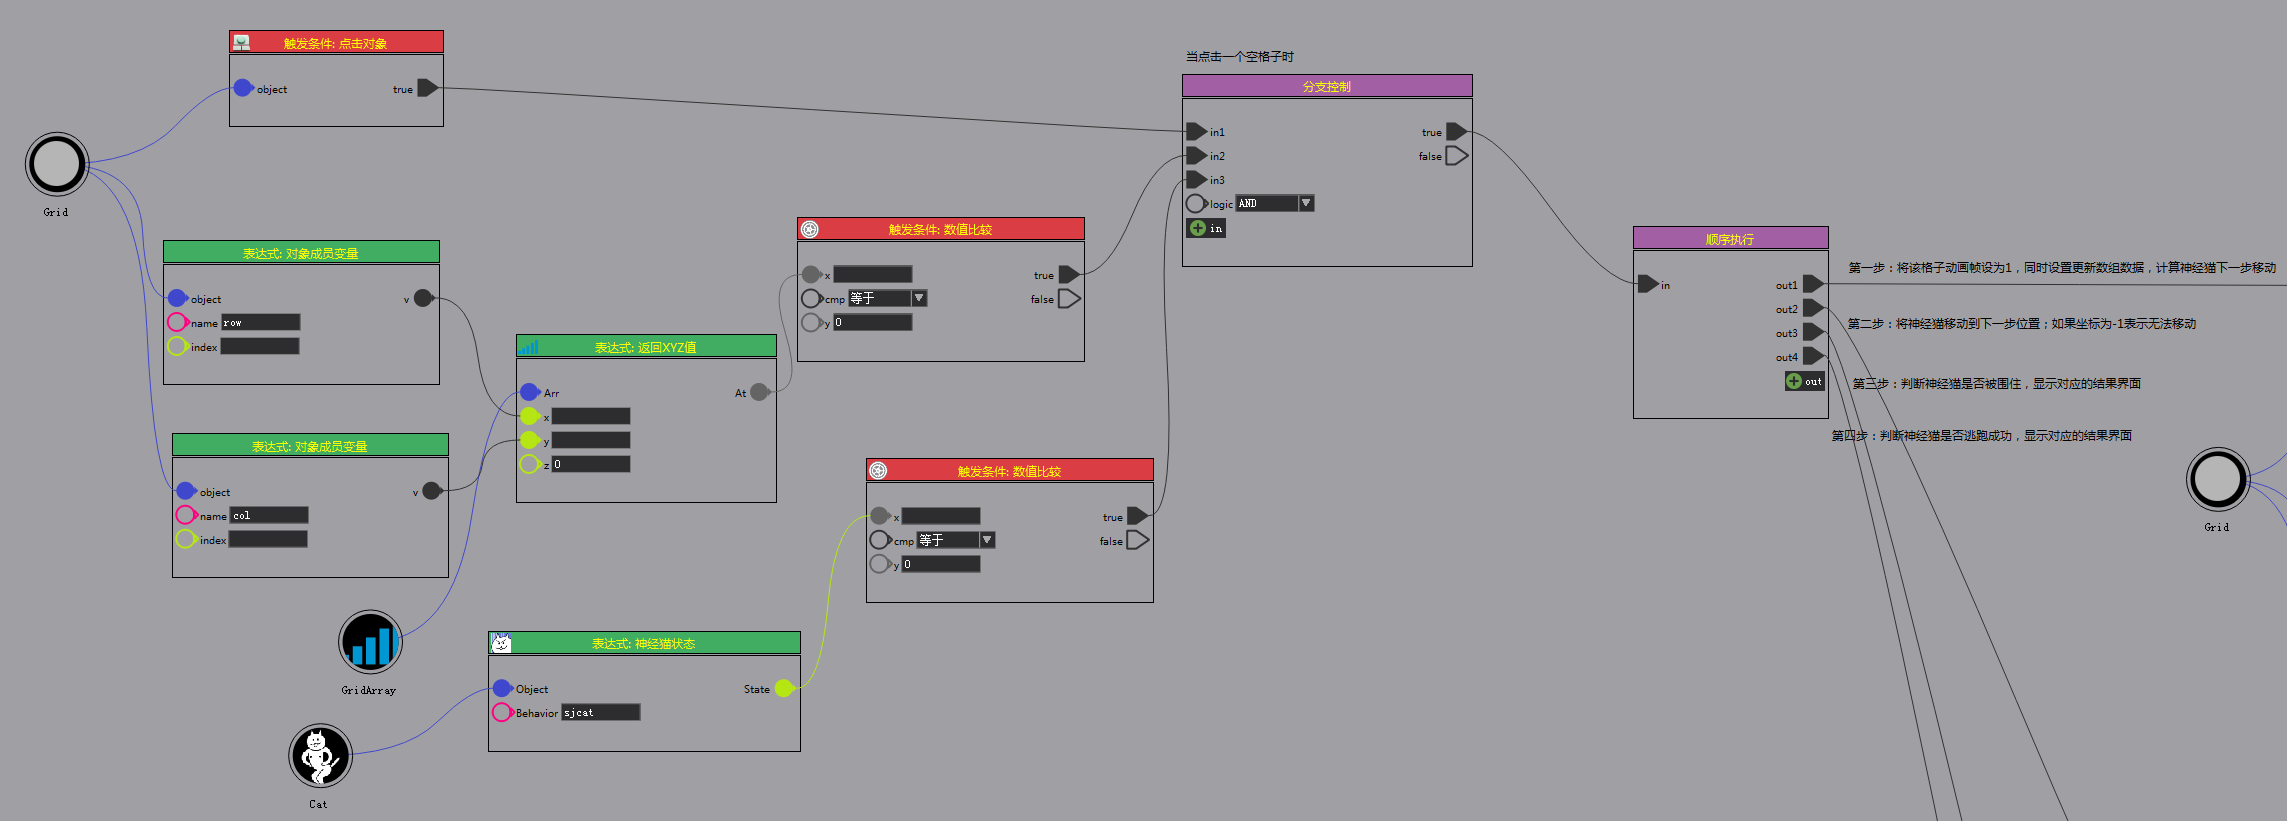
Task: Click the icon on 点击对象 trigger header
Action: 242,43
